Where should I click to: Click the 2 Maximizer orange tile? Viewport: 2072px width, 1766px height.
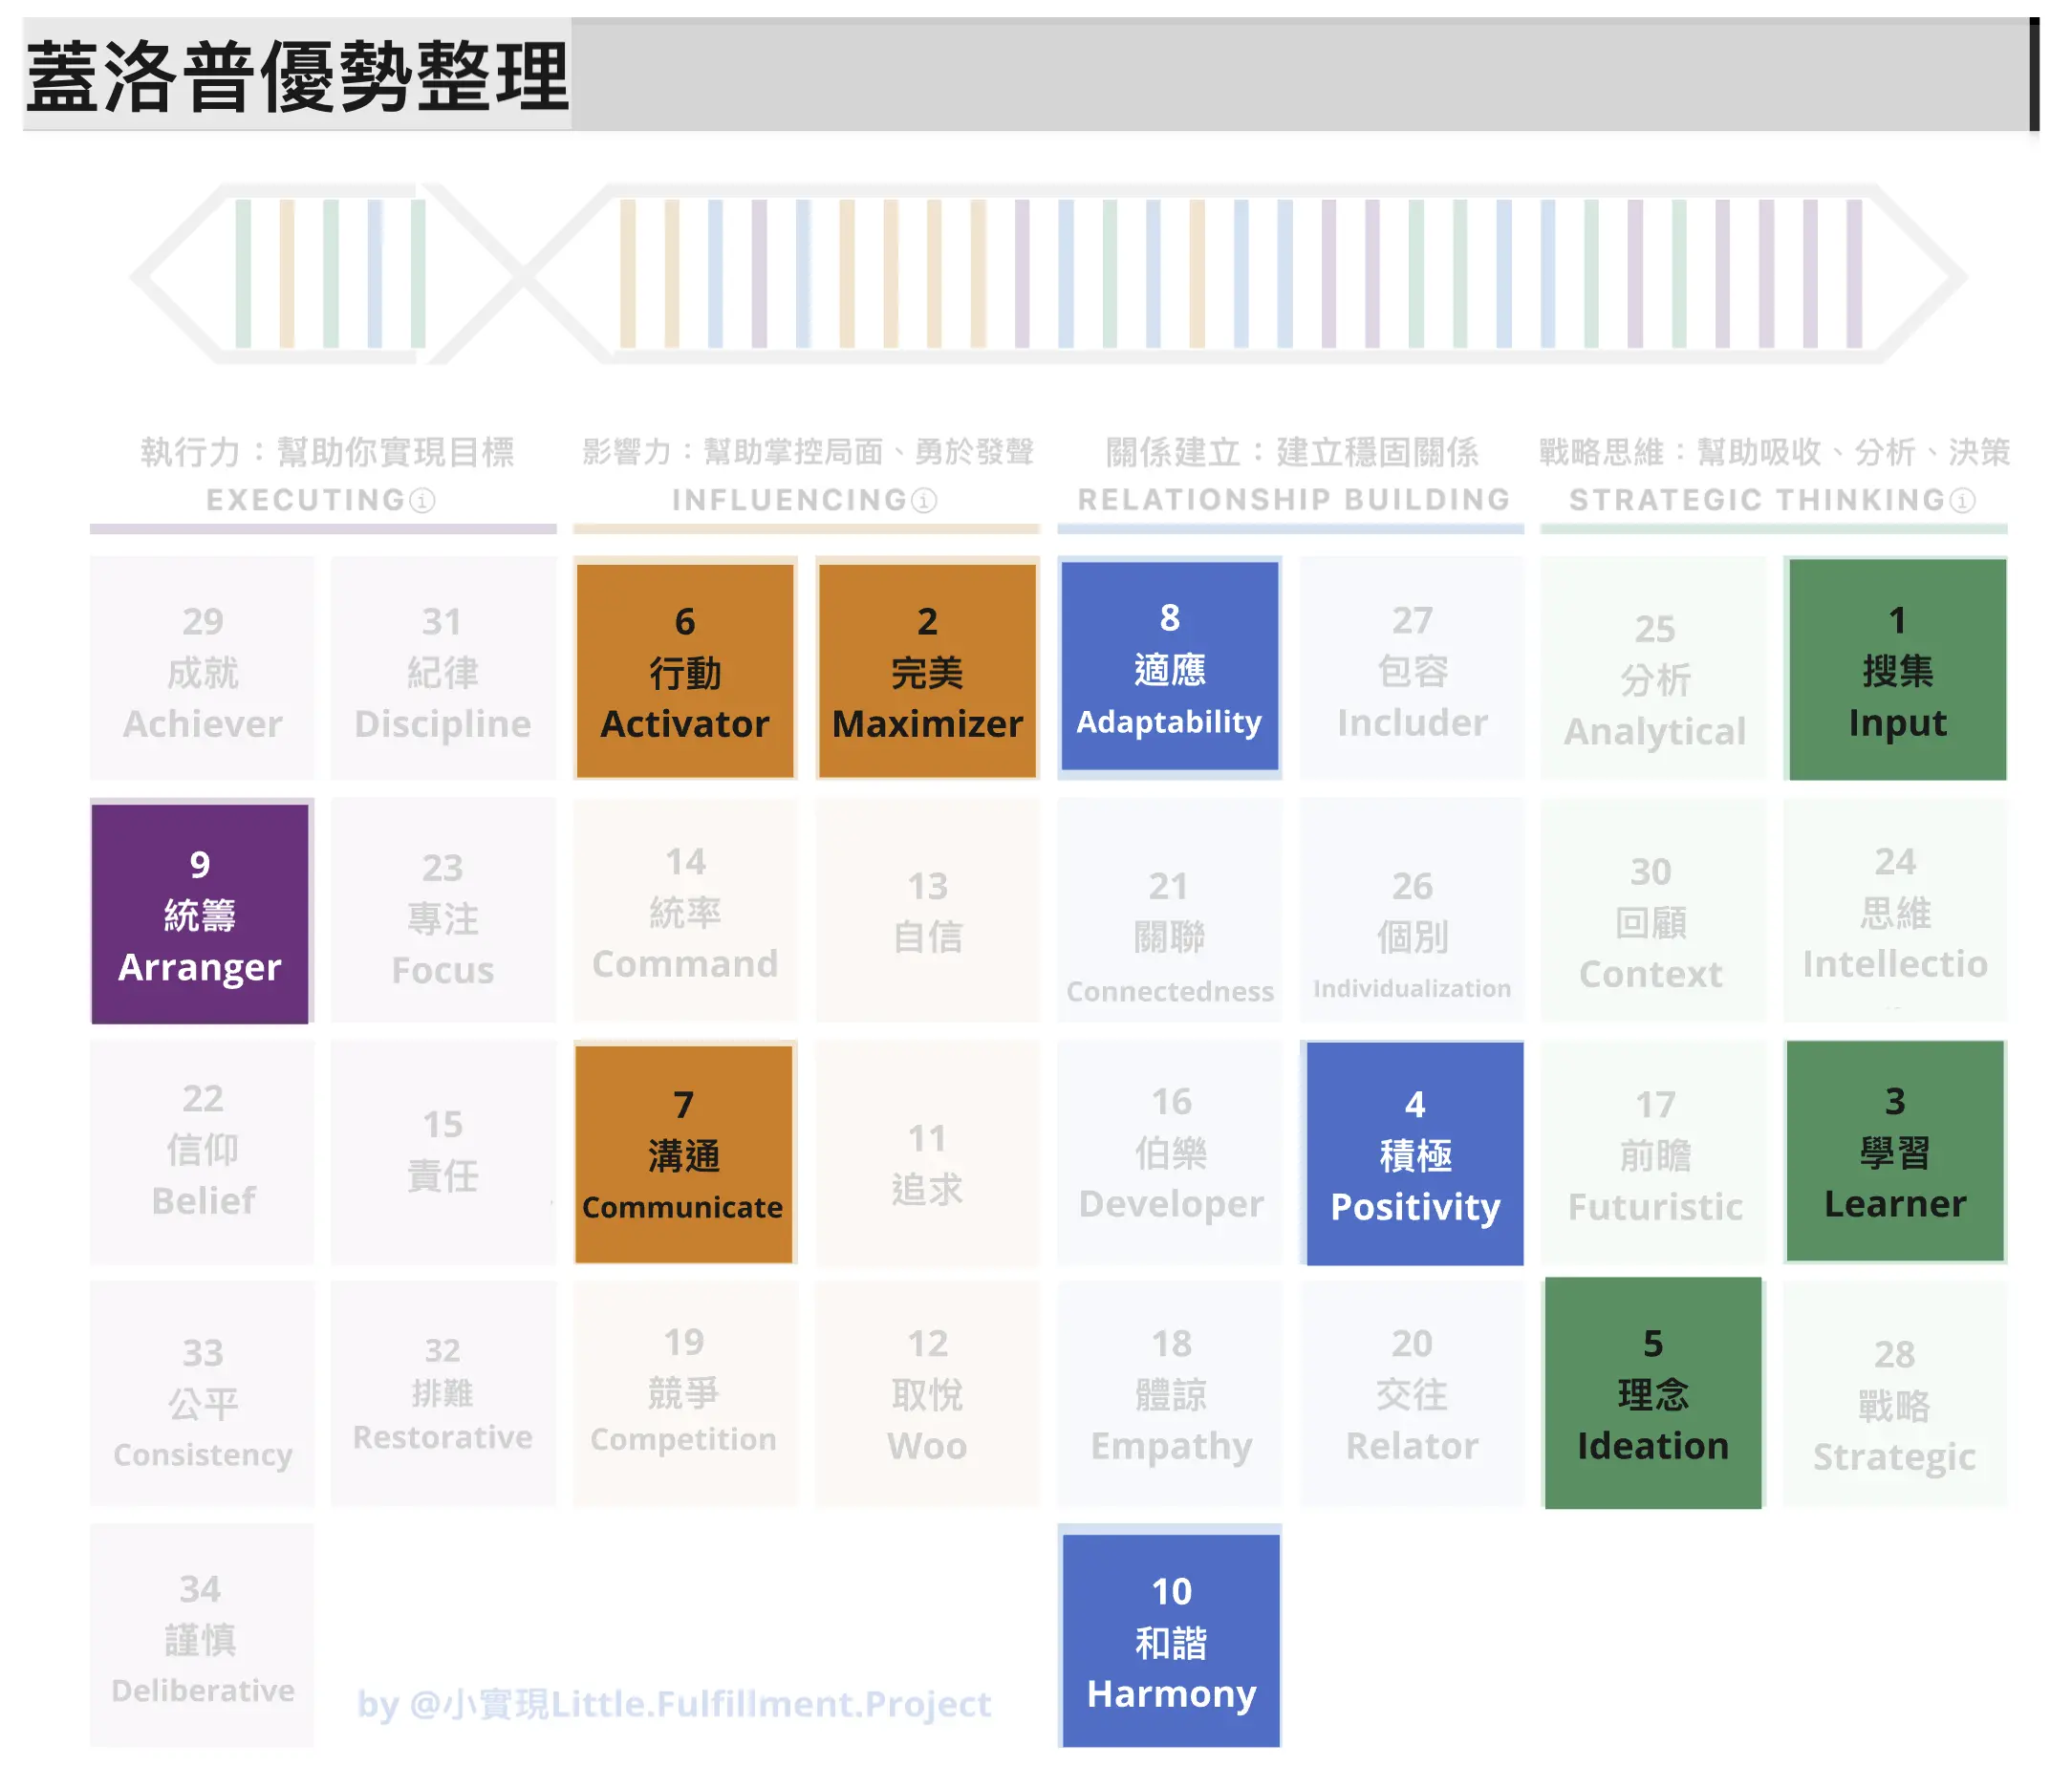(927, 670)
